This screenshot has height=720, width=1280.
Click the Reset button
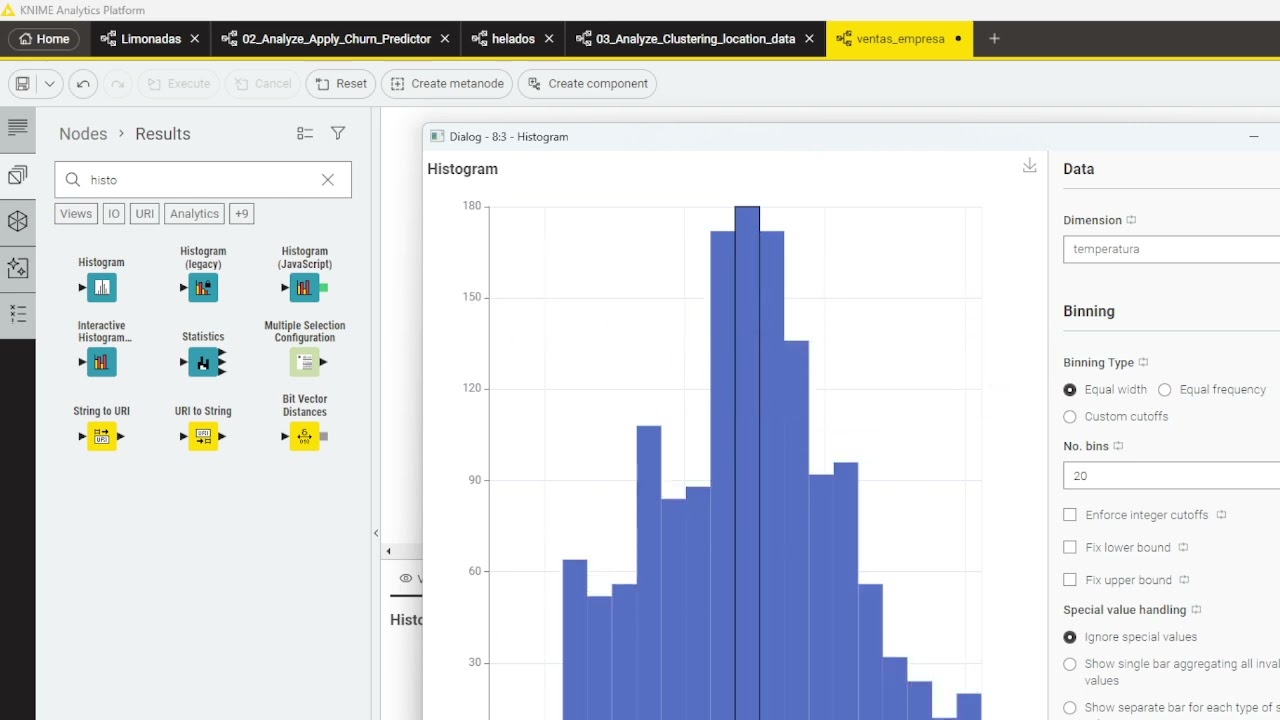coord(341,83)
